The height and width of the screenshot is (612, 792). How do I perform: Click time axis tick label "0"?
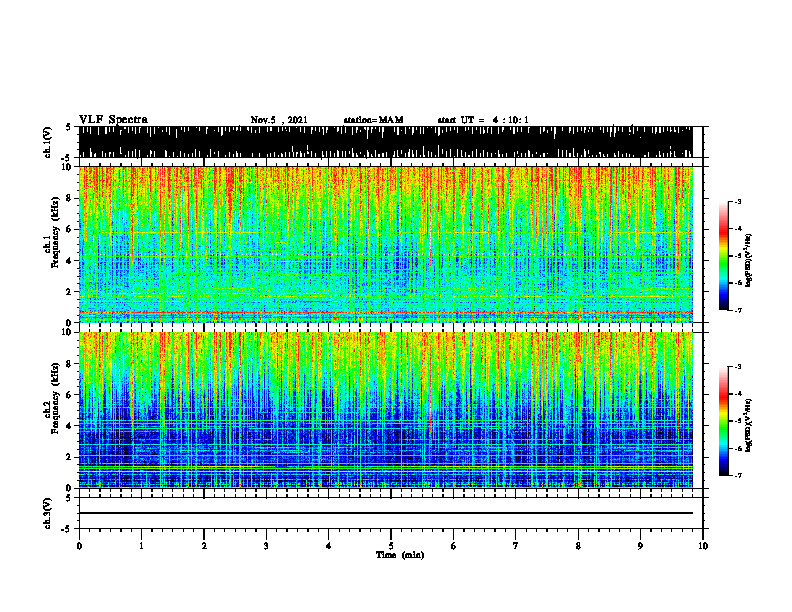pos(79,546)
